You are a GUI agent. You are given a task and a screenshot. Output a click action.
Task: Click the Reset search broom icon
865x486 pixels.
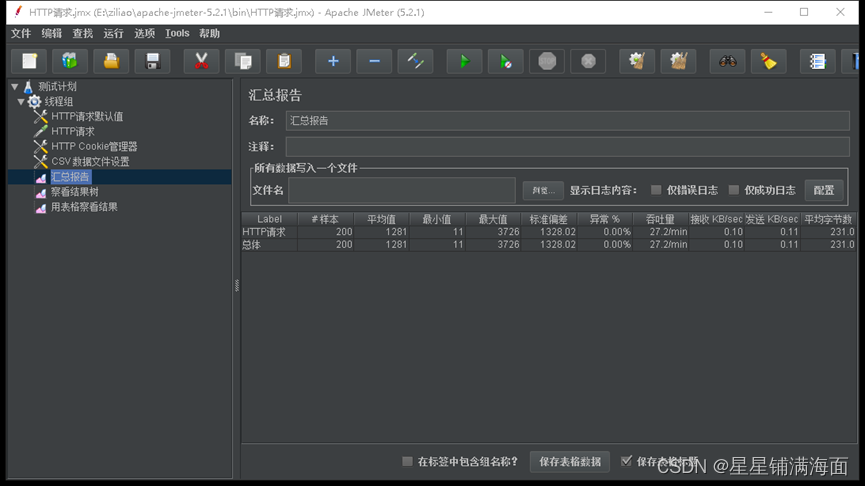click(768, 61)
